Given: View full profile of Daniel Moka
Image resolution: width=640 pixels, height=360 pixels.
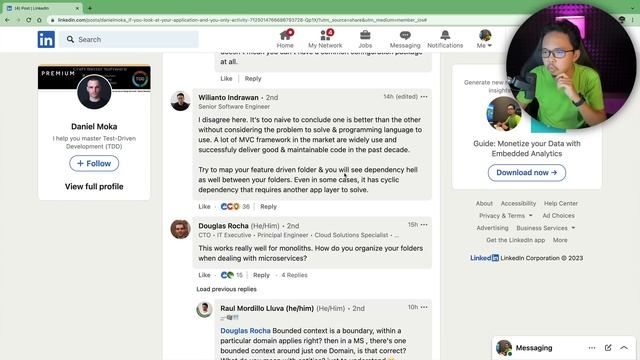Looking at the screenshot, I should click(x=94, y=187).
